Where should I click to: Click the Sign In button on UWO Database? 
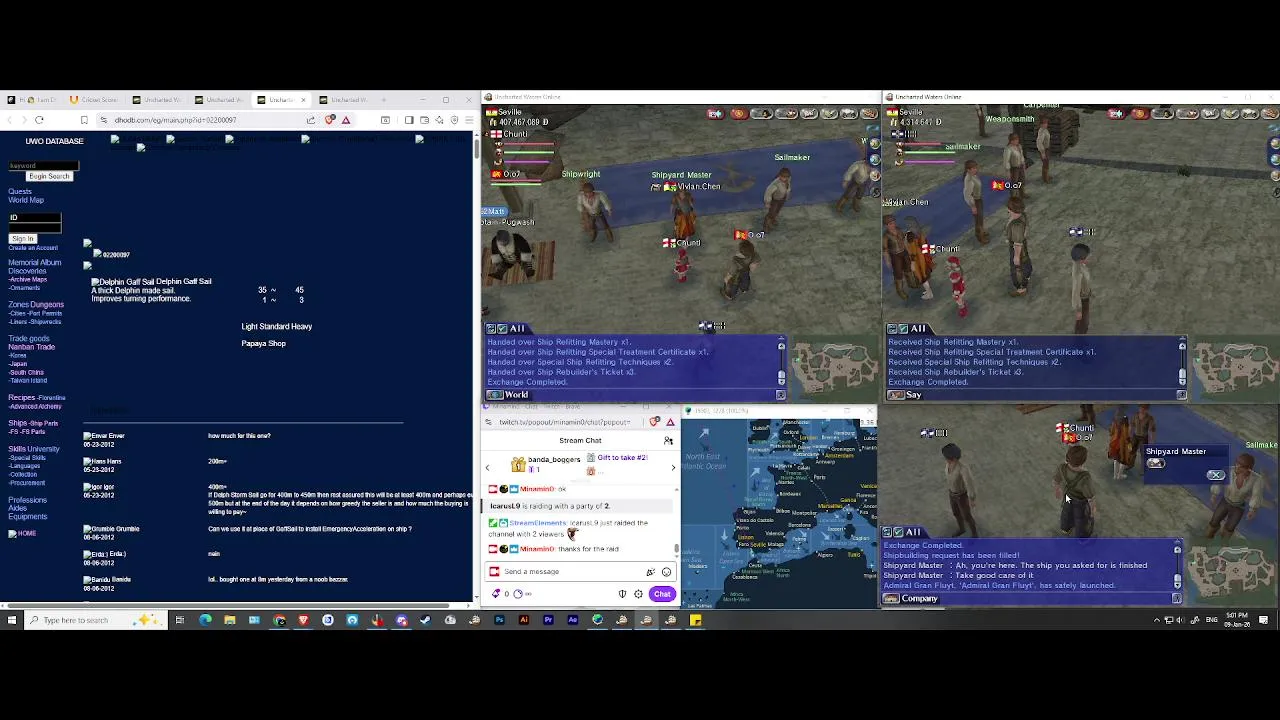[x=23, y=239]
